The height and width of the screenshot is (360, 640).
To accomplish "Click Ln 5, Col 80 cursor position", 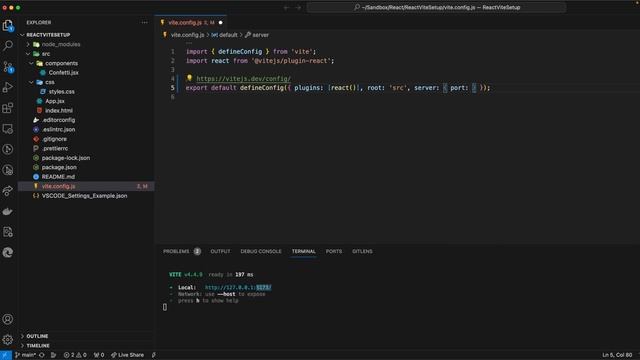I will (x=617, y=355).
